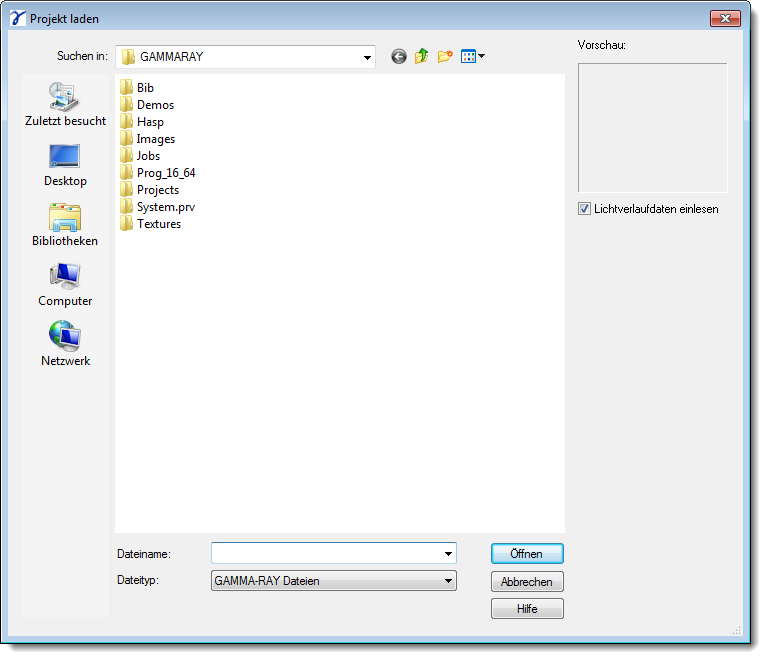Open the Dateiname history dropdown arrow
Image resolution: width=766 pixels, height=659 pixels.
coord(448,553)
